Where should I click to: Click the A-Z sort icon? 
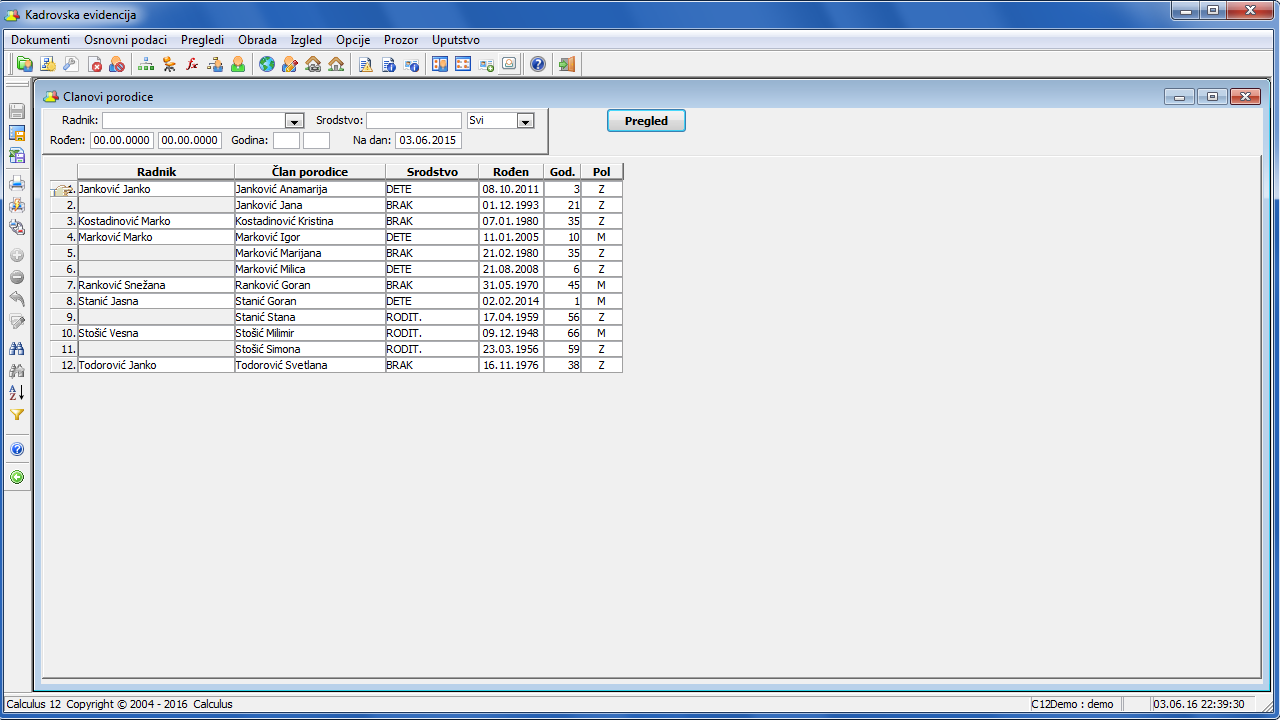[17, 392]
